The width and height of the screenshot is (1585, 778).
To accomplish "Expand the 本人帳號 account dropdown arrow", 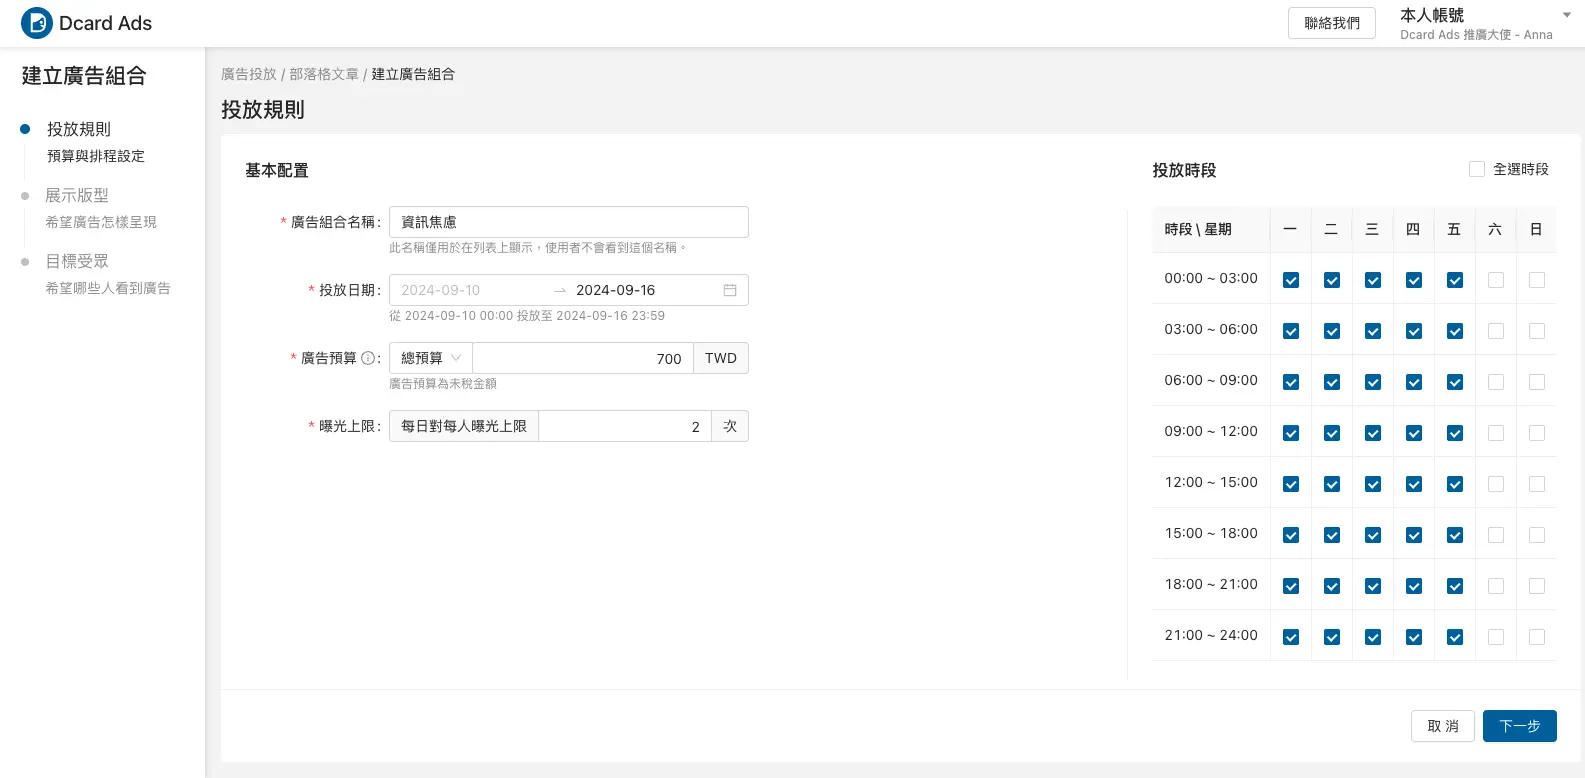I will 1566,15.
